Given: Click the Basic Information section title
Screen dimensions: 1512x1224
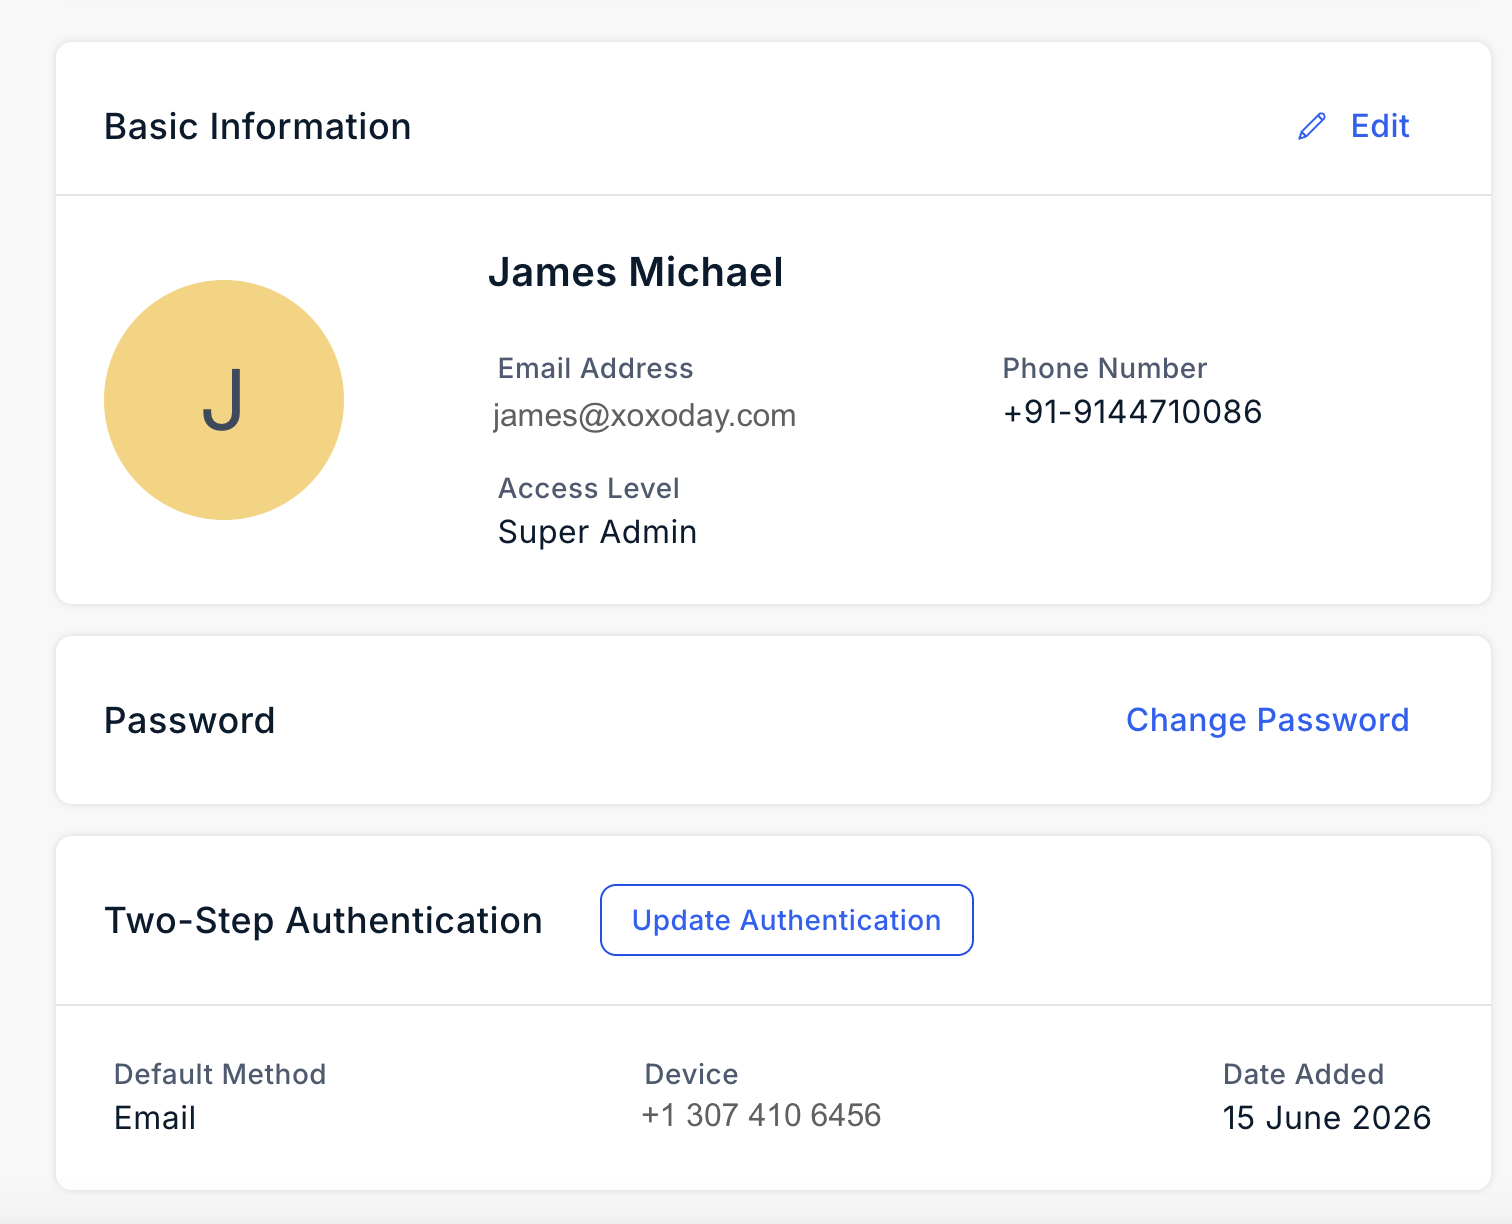Looking at the screenshot, I should point(258,127).
